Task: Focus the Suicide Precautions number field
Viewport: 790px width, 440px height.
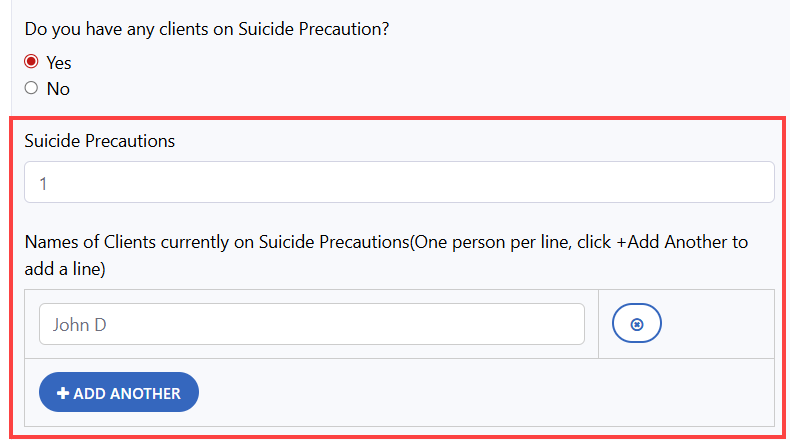Action: (399, 182)
